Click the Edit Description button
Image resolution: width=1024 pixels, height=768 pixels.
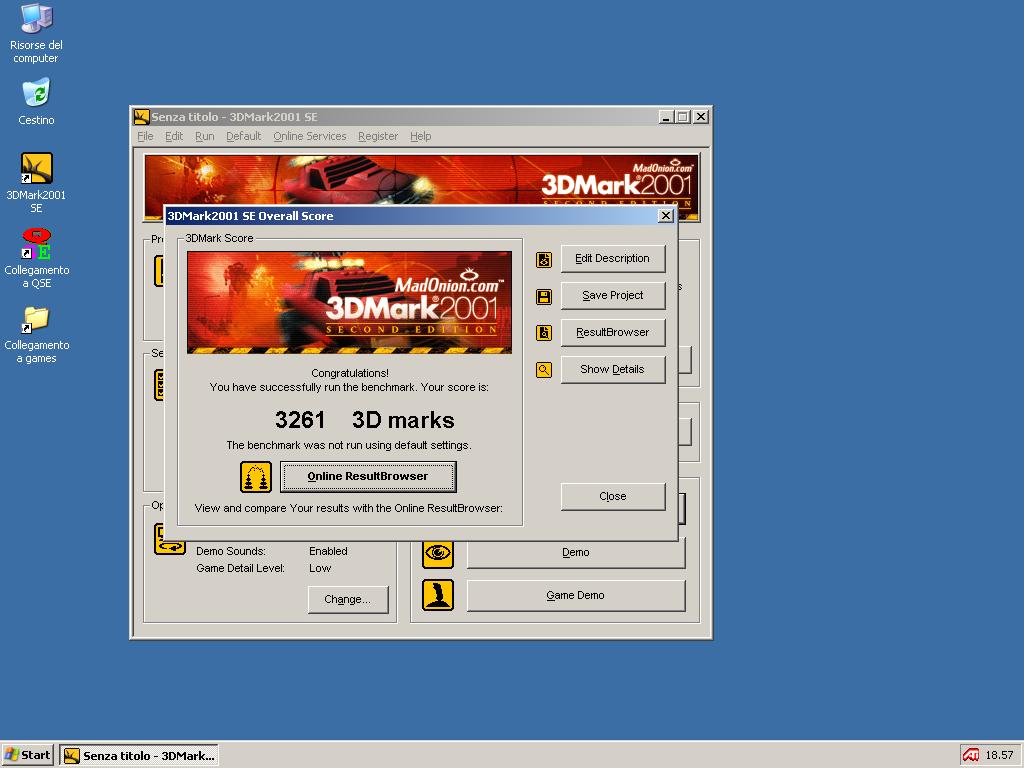613,259
